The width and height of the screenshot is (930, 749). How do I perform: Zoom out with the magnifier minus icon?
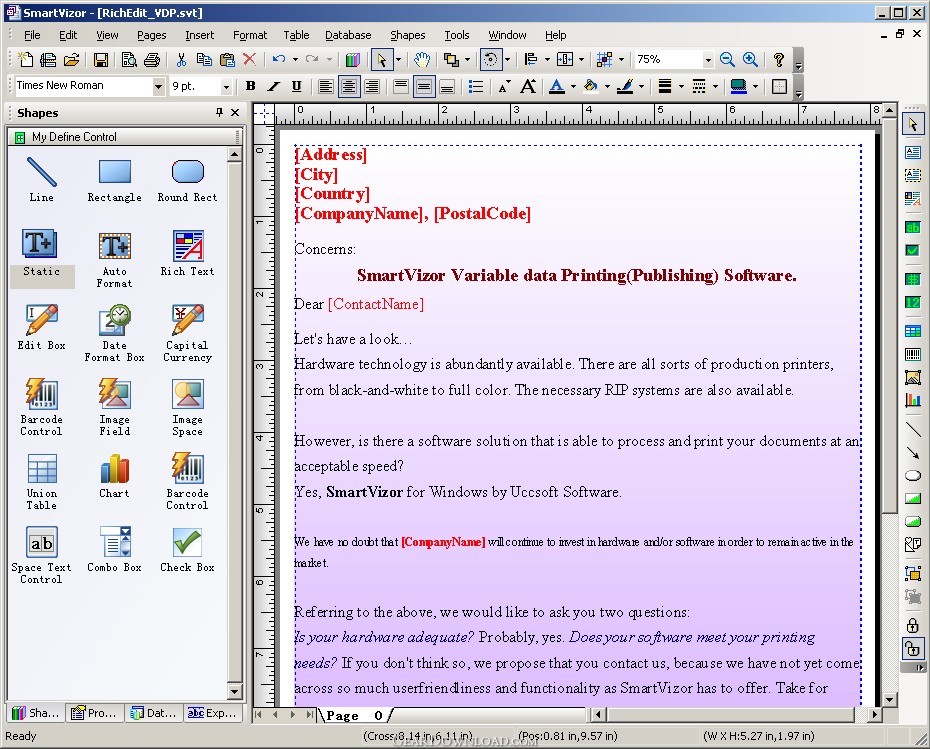click(727, 59)
